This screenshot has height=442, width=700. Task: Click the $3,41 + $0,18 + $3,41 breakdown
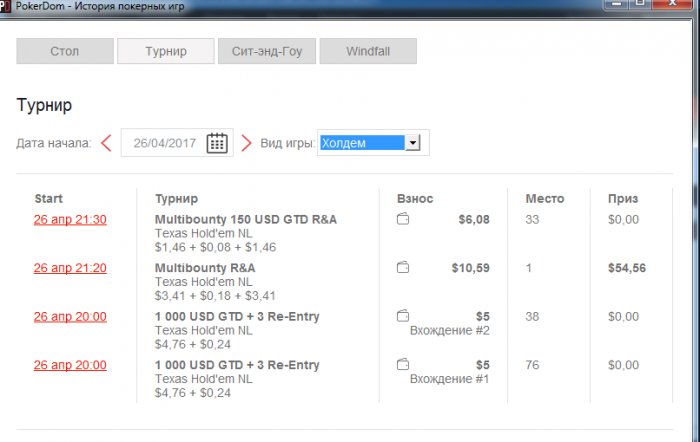coord(215,296)
